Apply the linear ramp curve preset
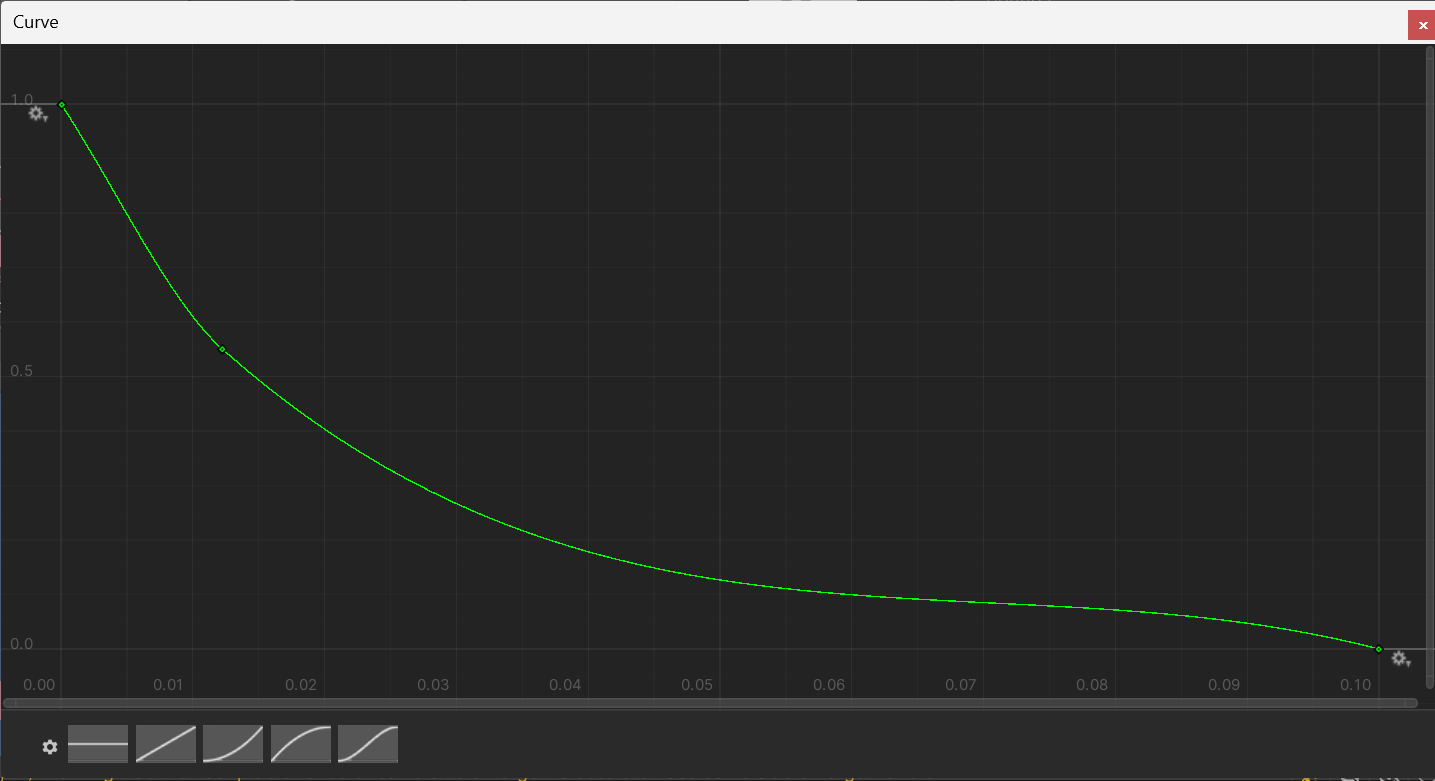The image size is (1435, 781). (166, 745)
